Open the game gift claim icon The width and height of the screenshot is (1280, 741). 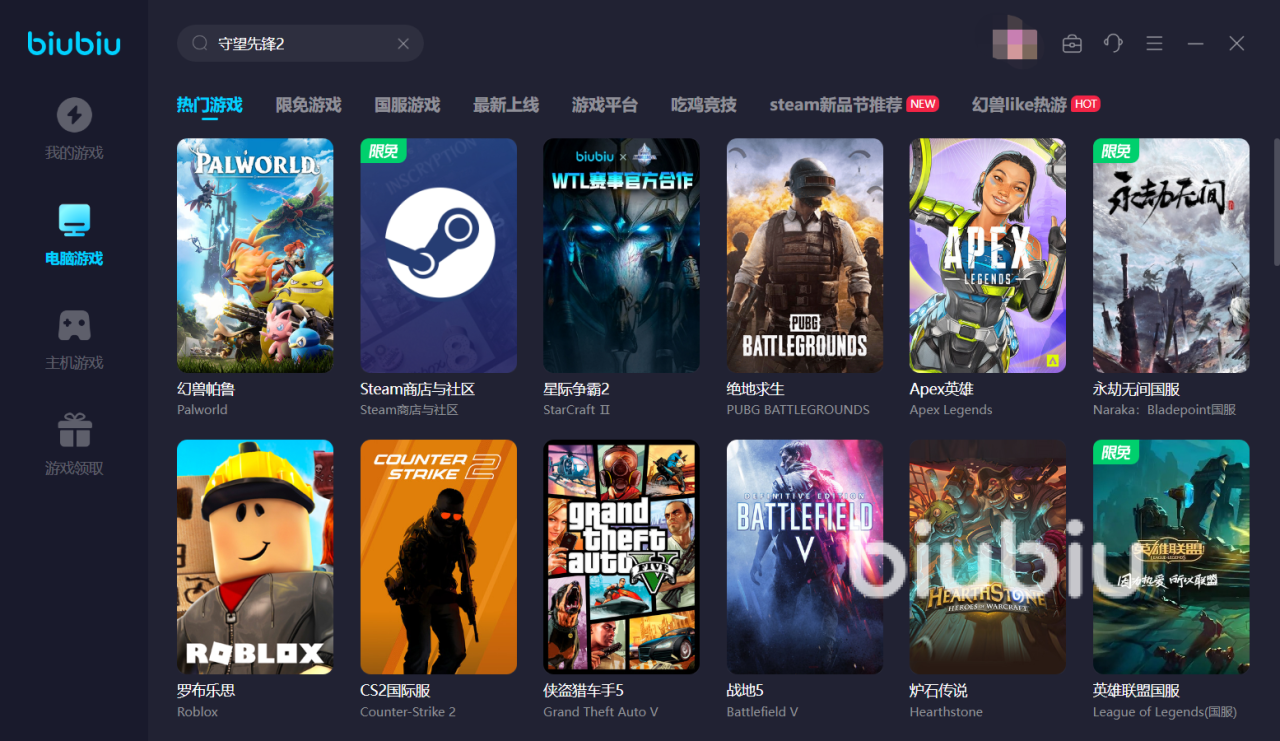74,430
